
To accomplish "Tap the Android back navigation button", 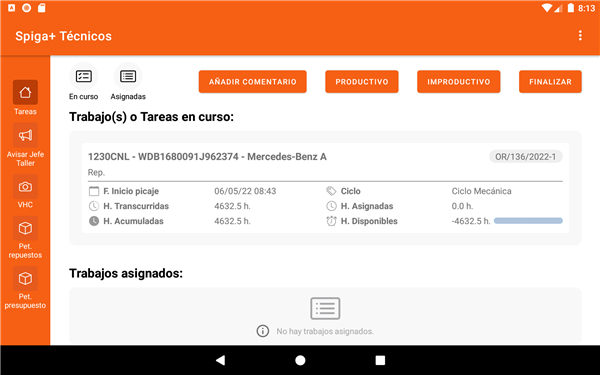I will pyautogui.click(x=220, y=360).
